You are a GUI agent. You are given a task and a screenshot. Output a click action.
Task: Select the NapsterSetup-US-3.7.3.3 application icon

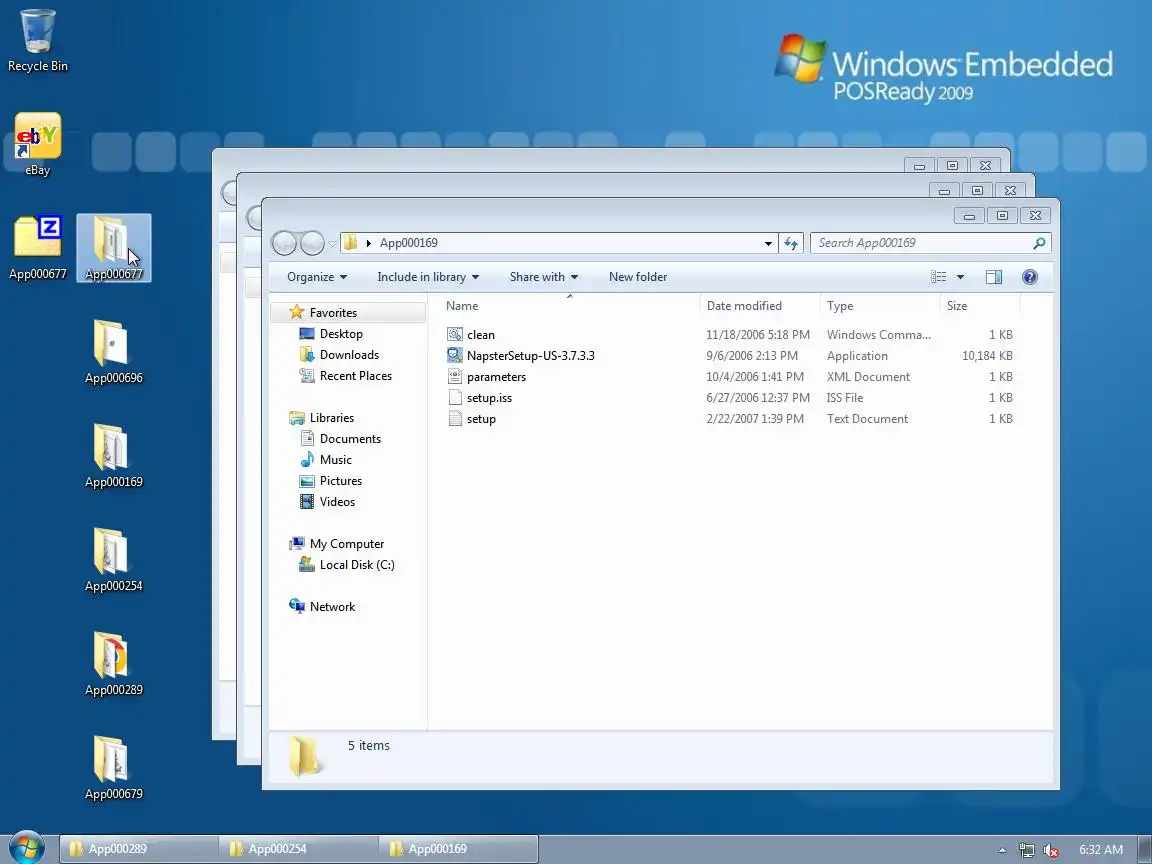[455, 356]
